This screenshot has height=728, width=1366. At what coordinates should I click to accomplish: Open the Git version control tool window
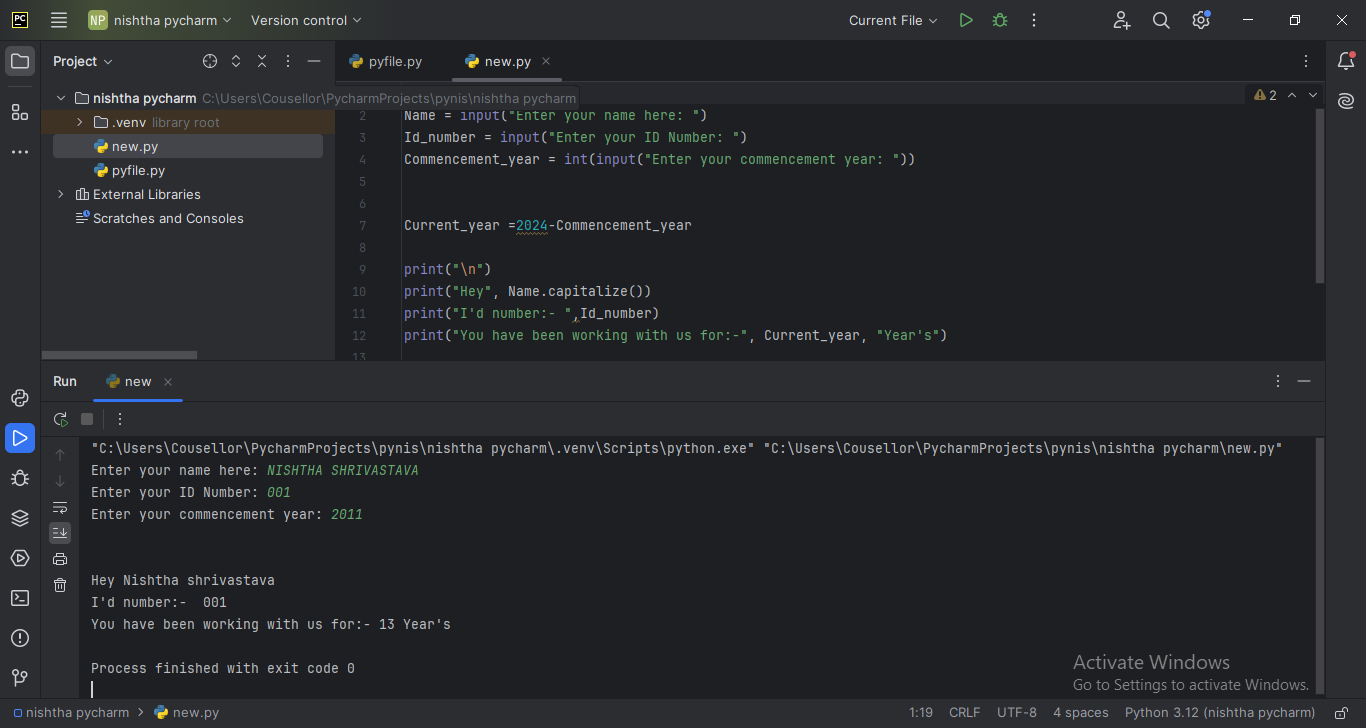pyautogui.click(x=20, y=677)
